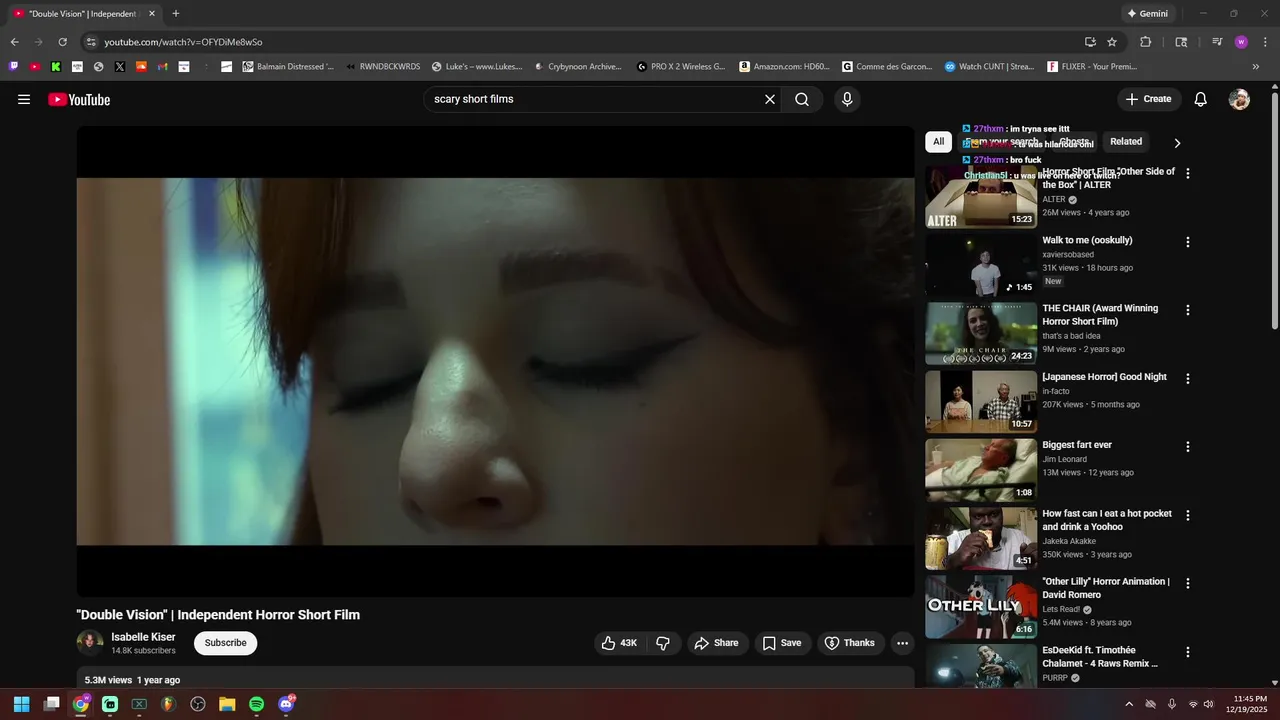
Task: Share the Double Vision video
Action: 717,643
